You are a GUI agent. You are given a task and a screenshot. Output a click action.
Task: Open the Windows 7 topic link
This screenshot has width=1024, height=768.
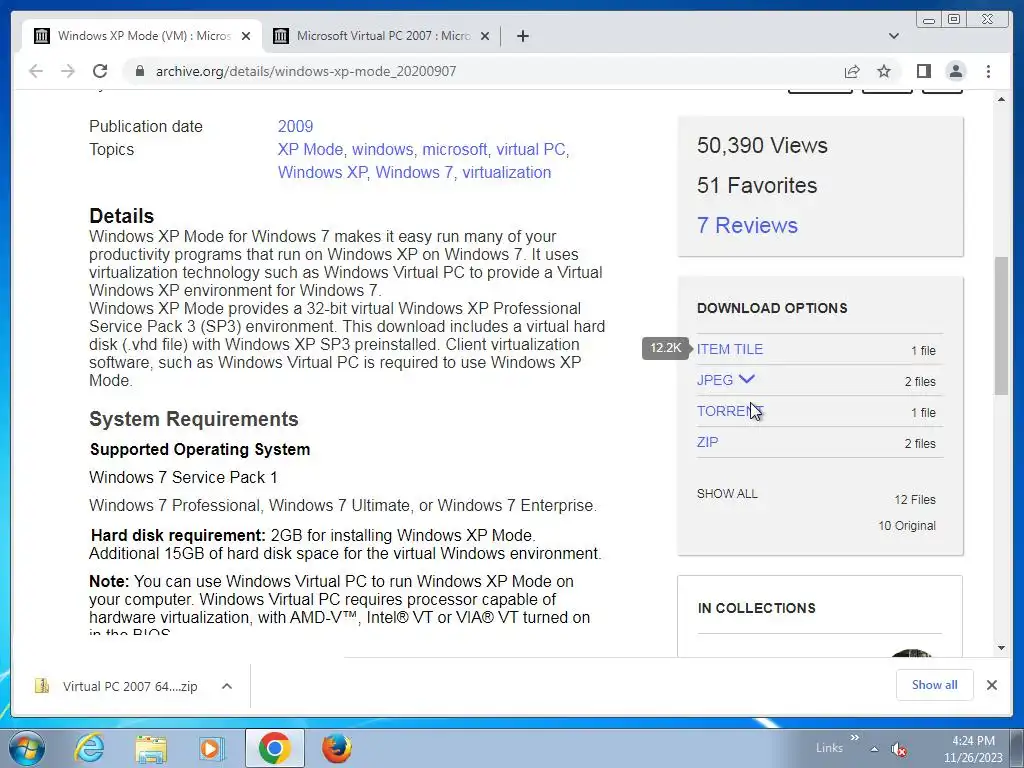(414, 172)
